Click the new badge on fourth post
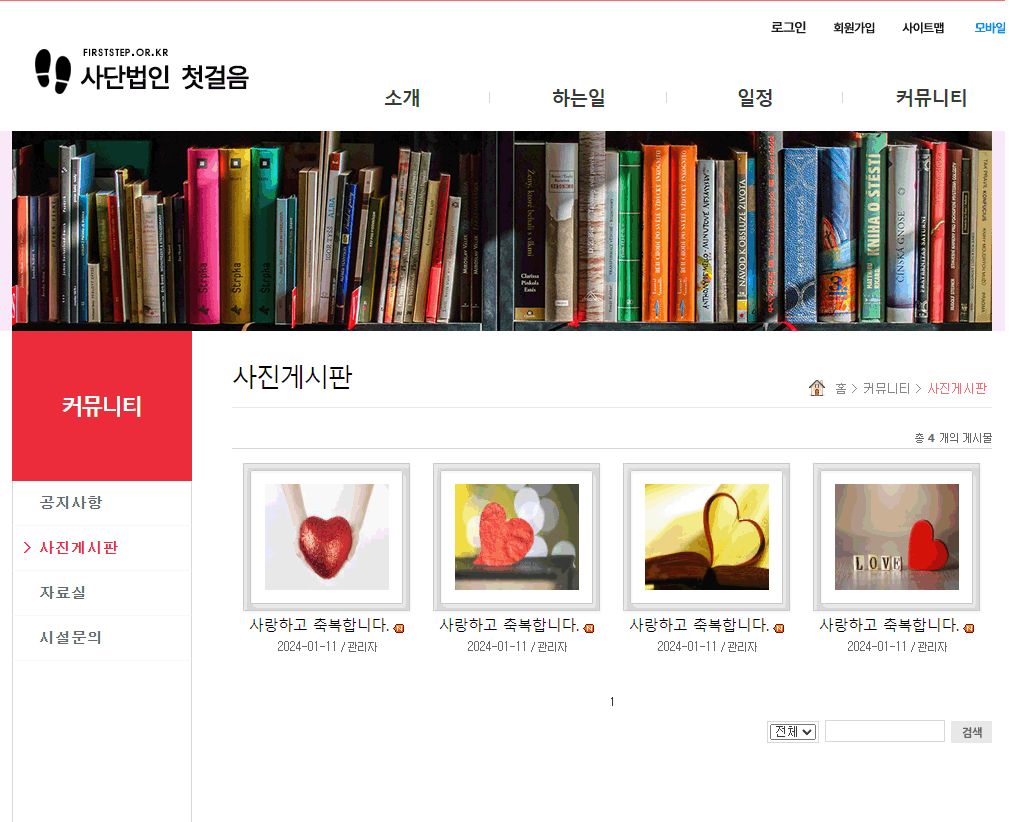1010x822 pixels. coord(969,628)
